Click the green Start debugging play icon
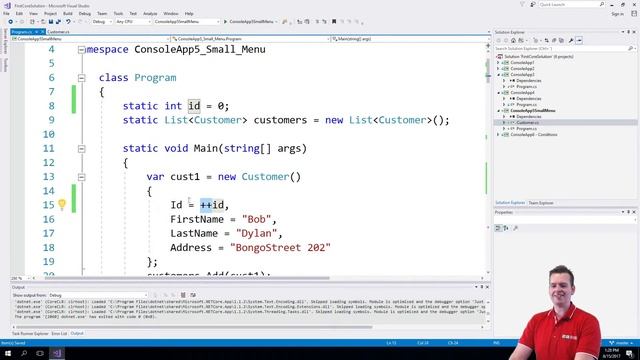640x360 pixels. 225,22
